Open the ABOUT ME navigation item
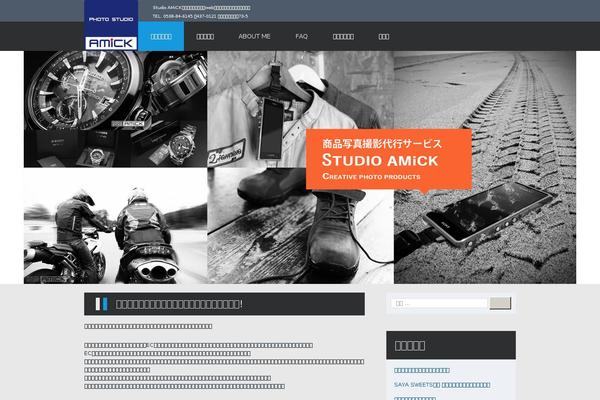This screenshot has width=600, height=400. [x=254, y=36]
